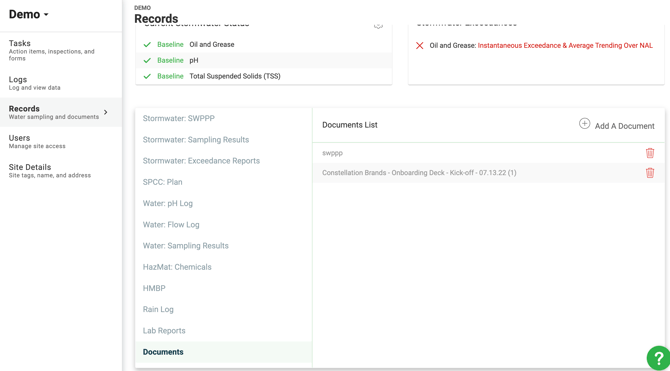The width and height of the screenshot is (670, 371).
Task: Click the Baseline label for Total Suspended Solids
Action: tap(170, 76)
